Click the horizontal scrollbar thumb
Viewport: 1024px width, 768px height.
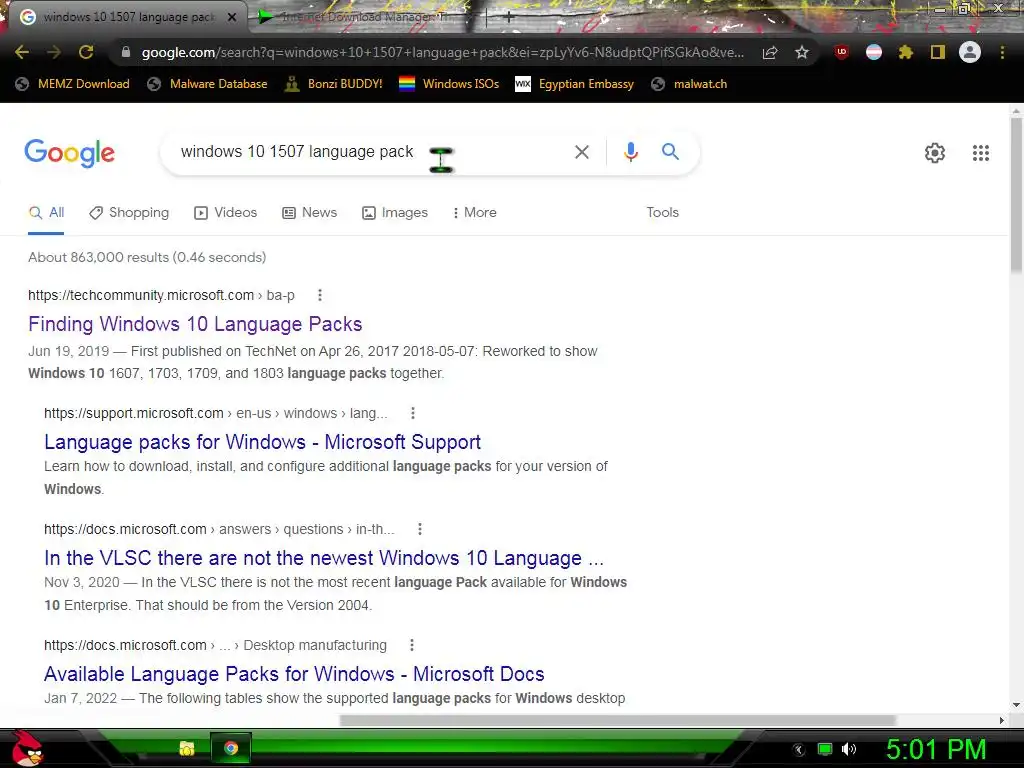click(617, 720)
